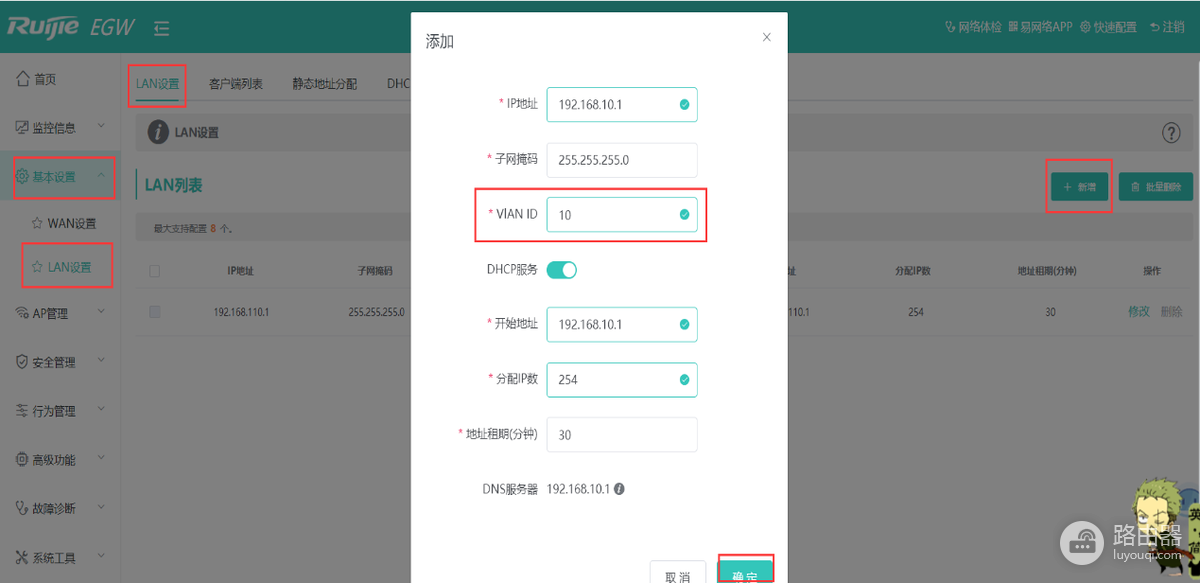Open 网络体验 in the top bar

973,27
